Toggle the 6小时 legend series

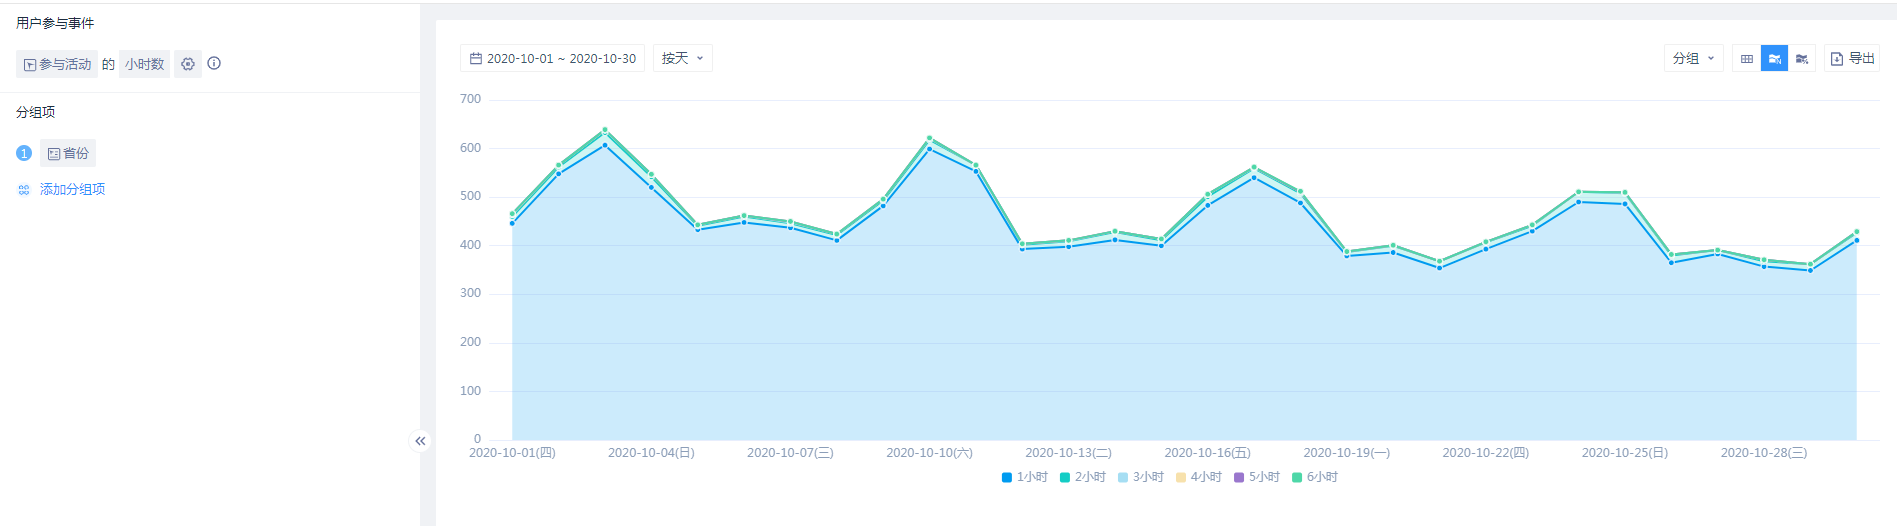pos(1314,477)
